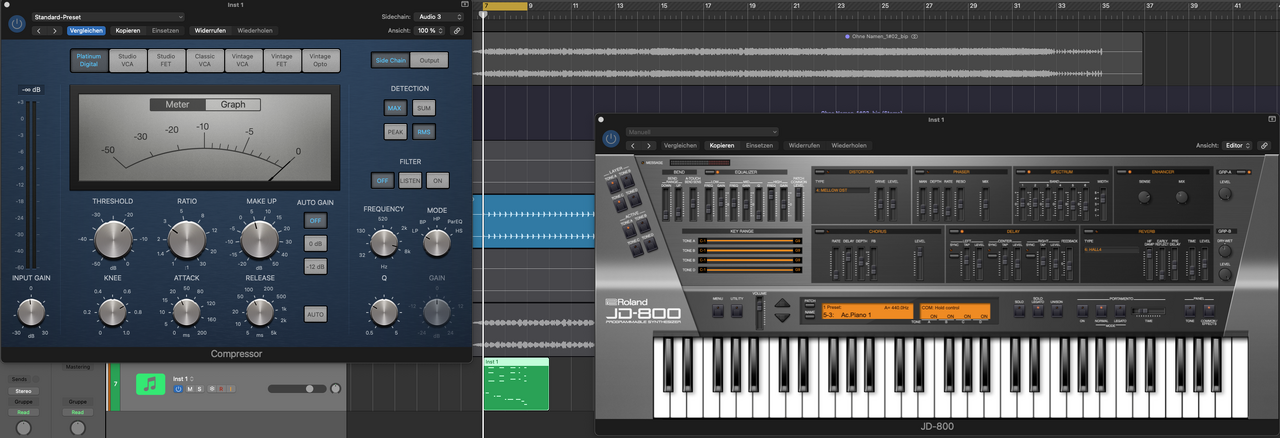Select MAX detection mode
Image resolution: width=1280 pixels, height=438 pixels.
pyautogui.click(x=395, y=107)
